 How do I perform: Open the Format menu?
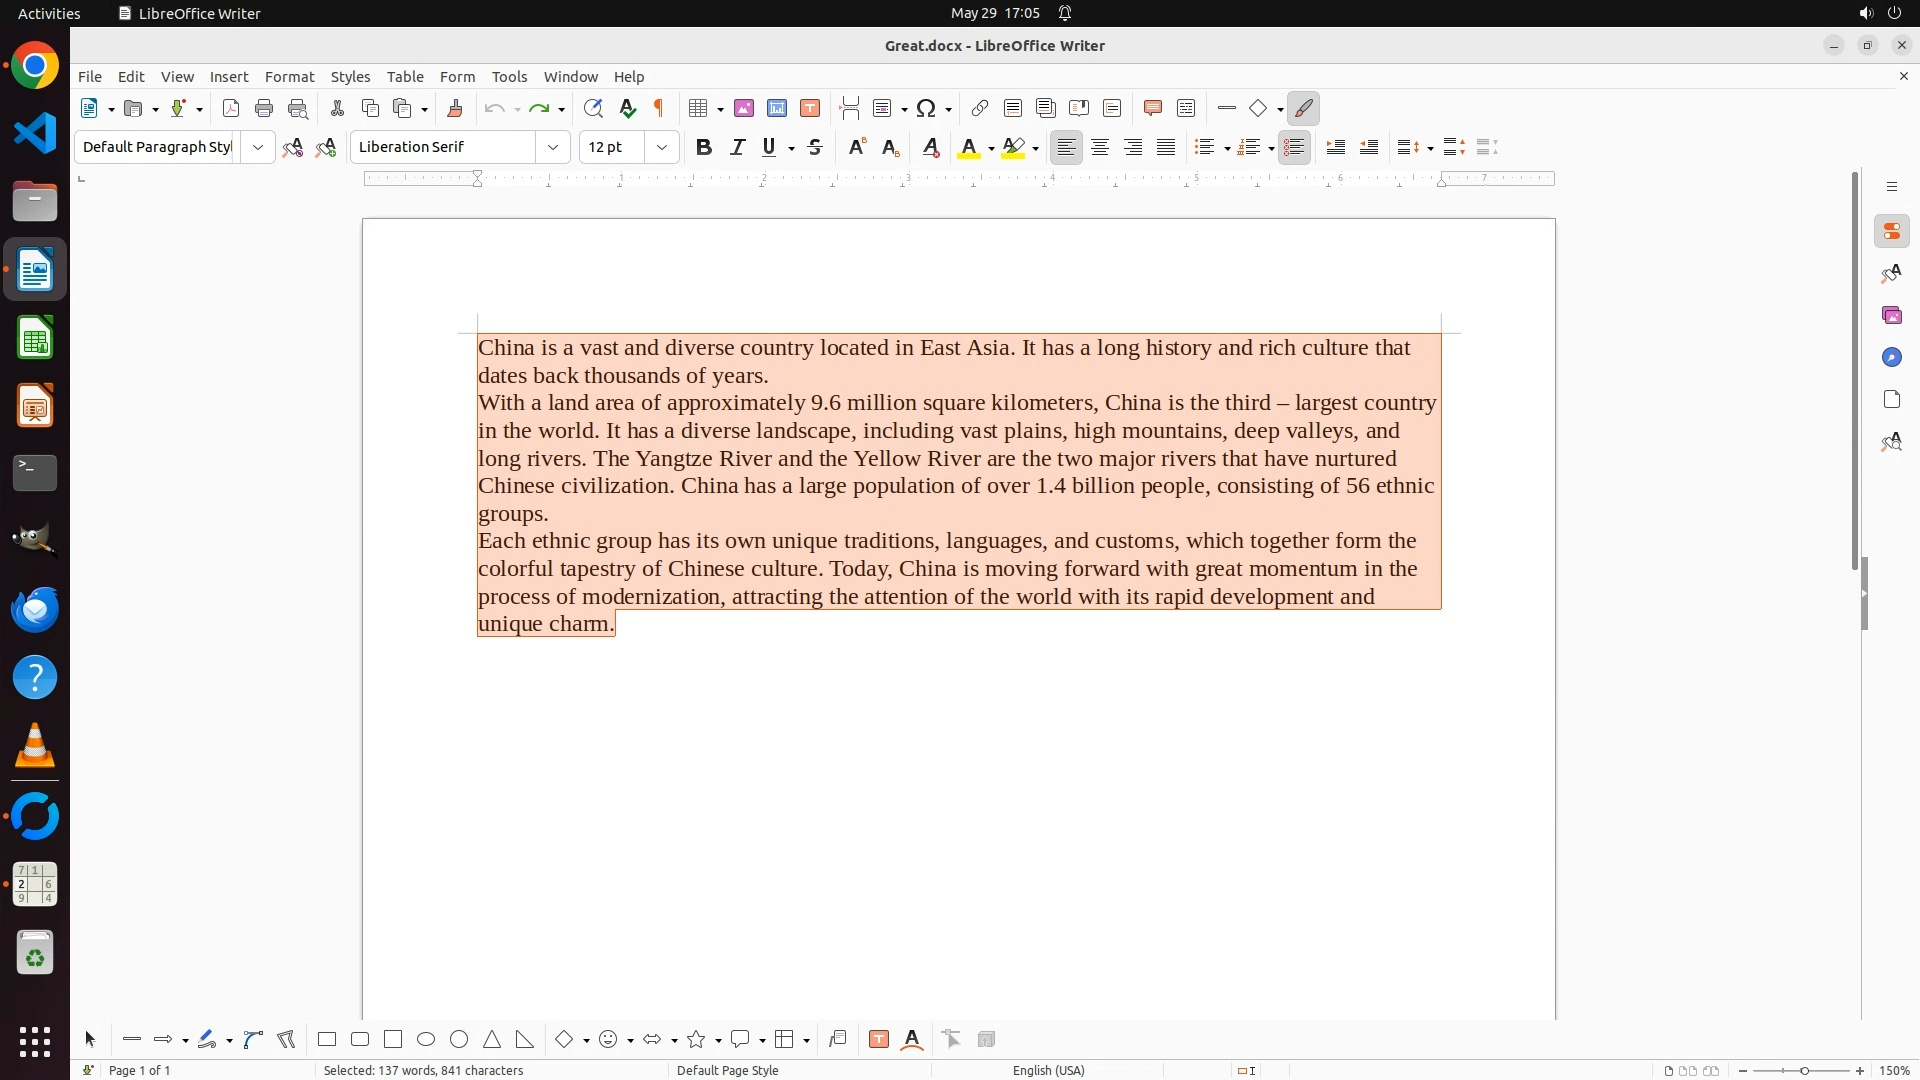pyautogui.click(x=289, y=76)
